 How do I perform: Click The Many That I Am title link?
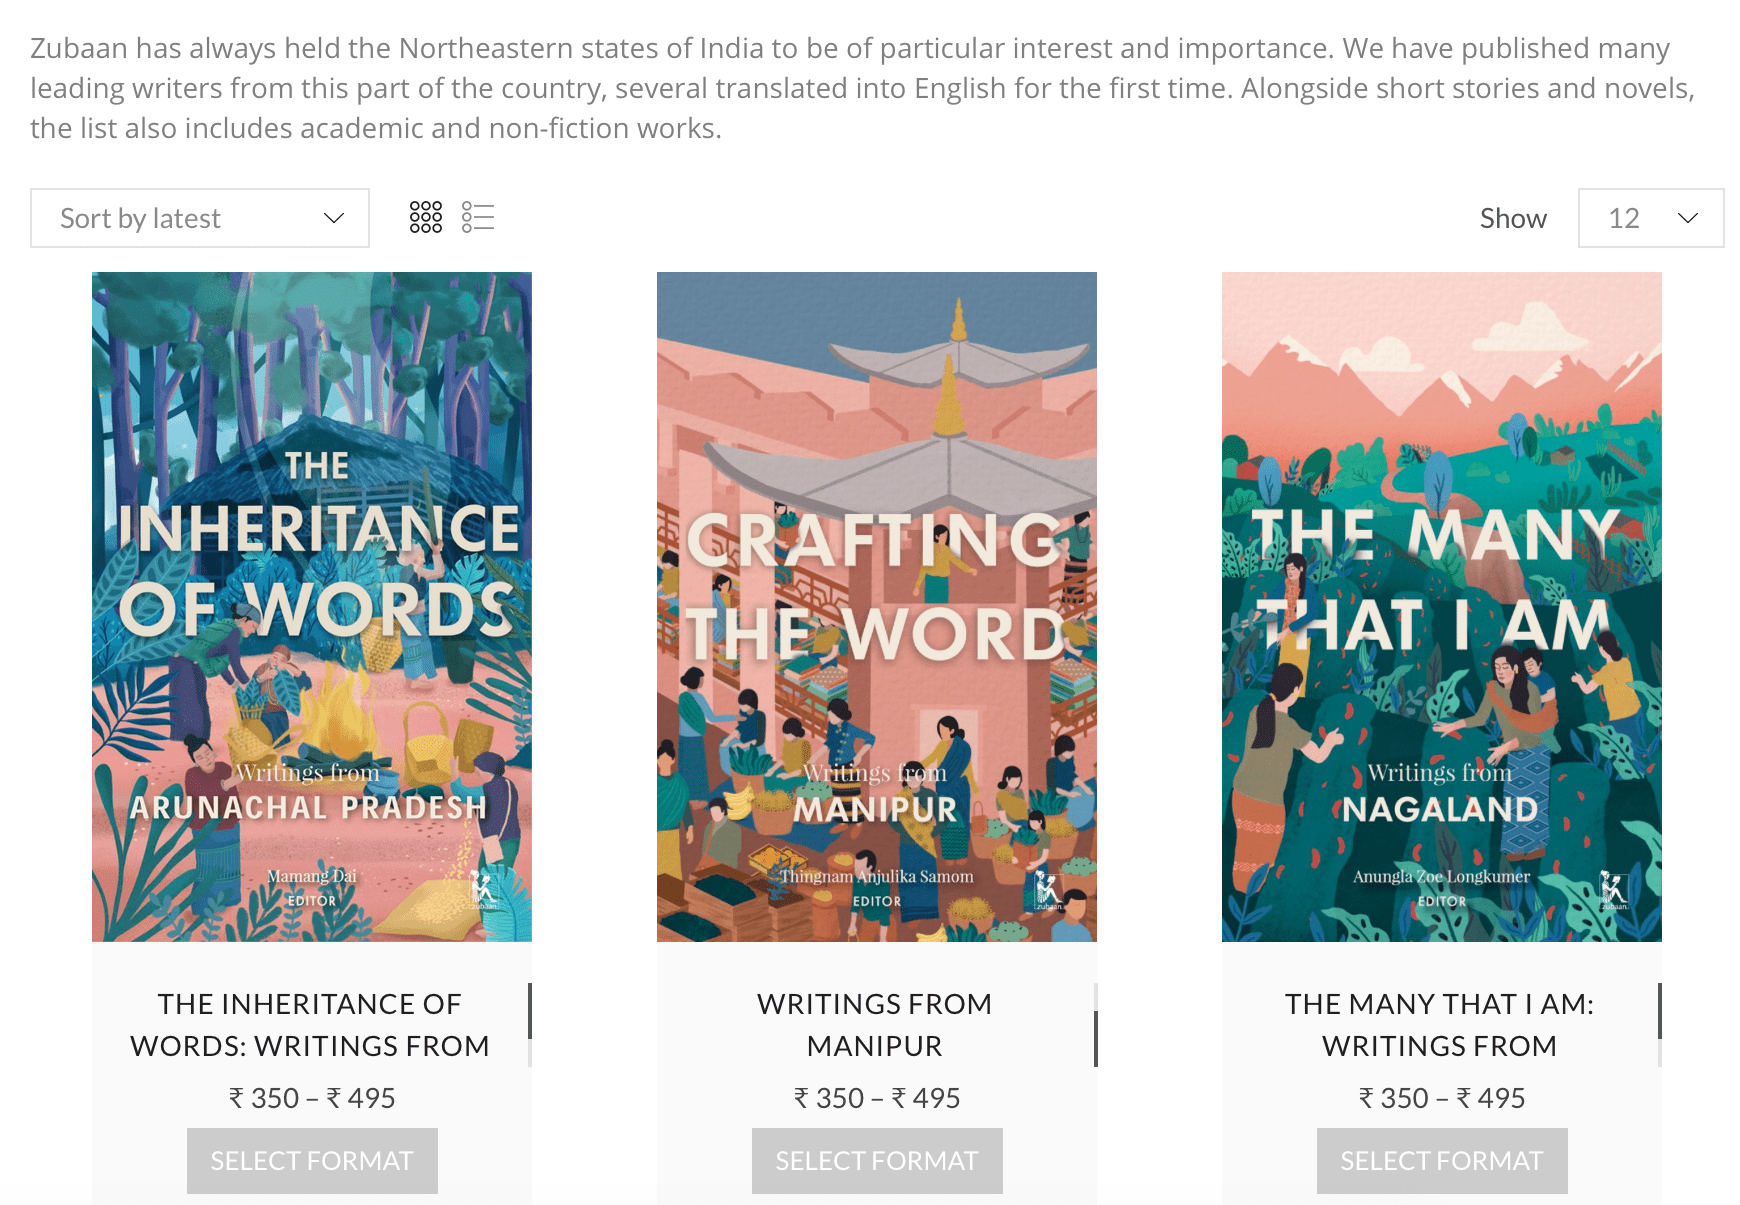pos(1440,1025)
